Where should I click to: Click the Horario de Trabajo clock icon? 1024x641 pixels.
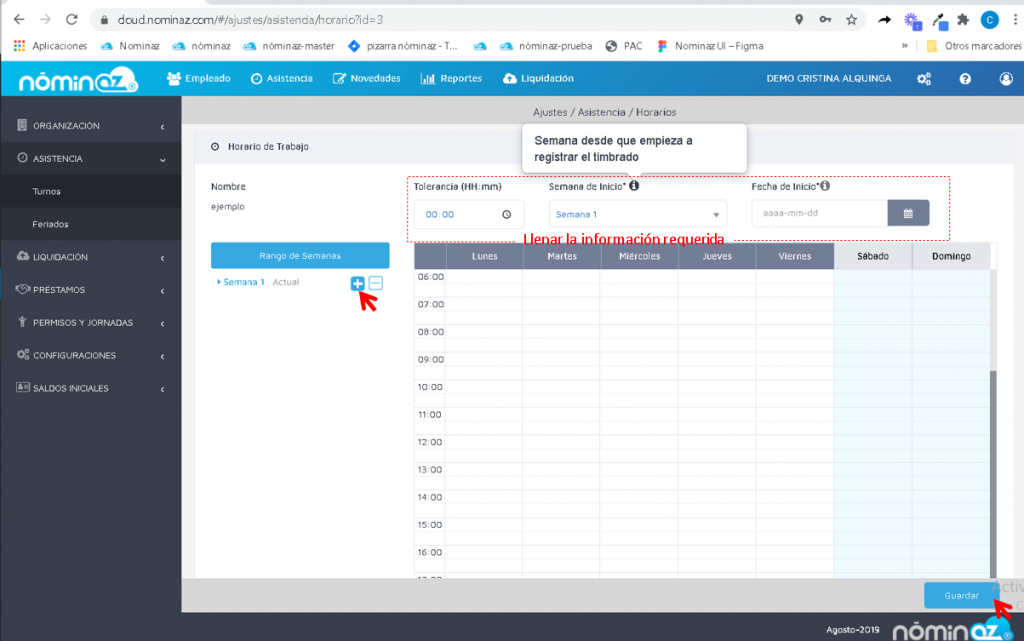click(x=215, y=147)
